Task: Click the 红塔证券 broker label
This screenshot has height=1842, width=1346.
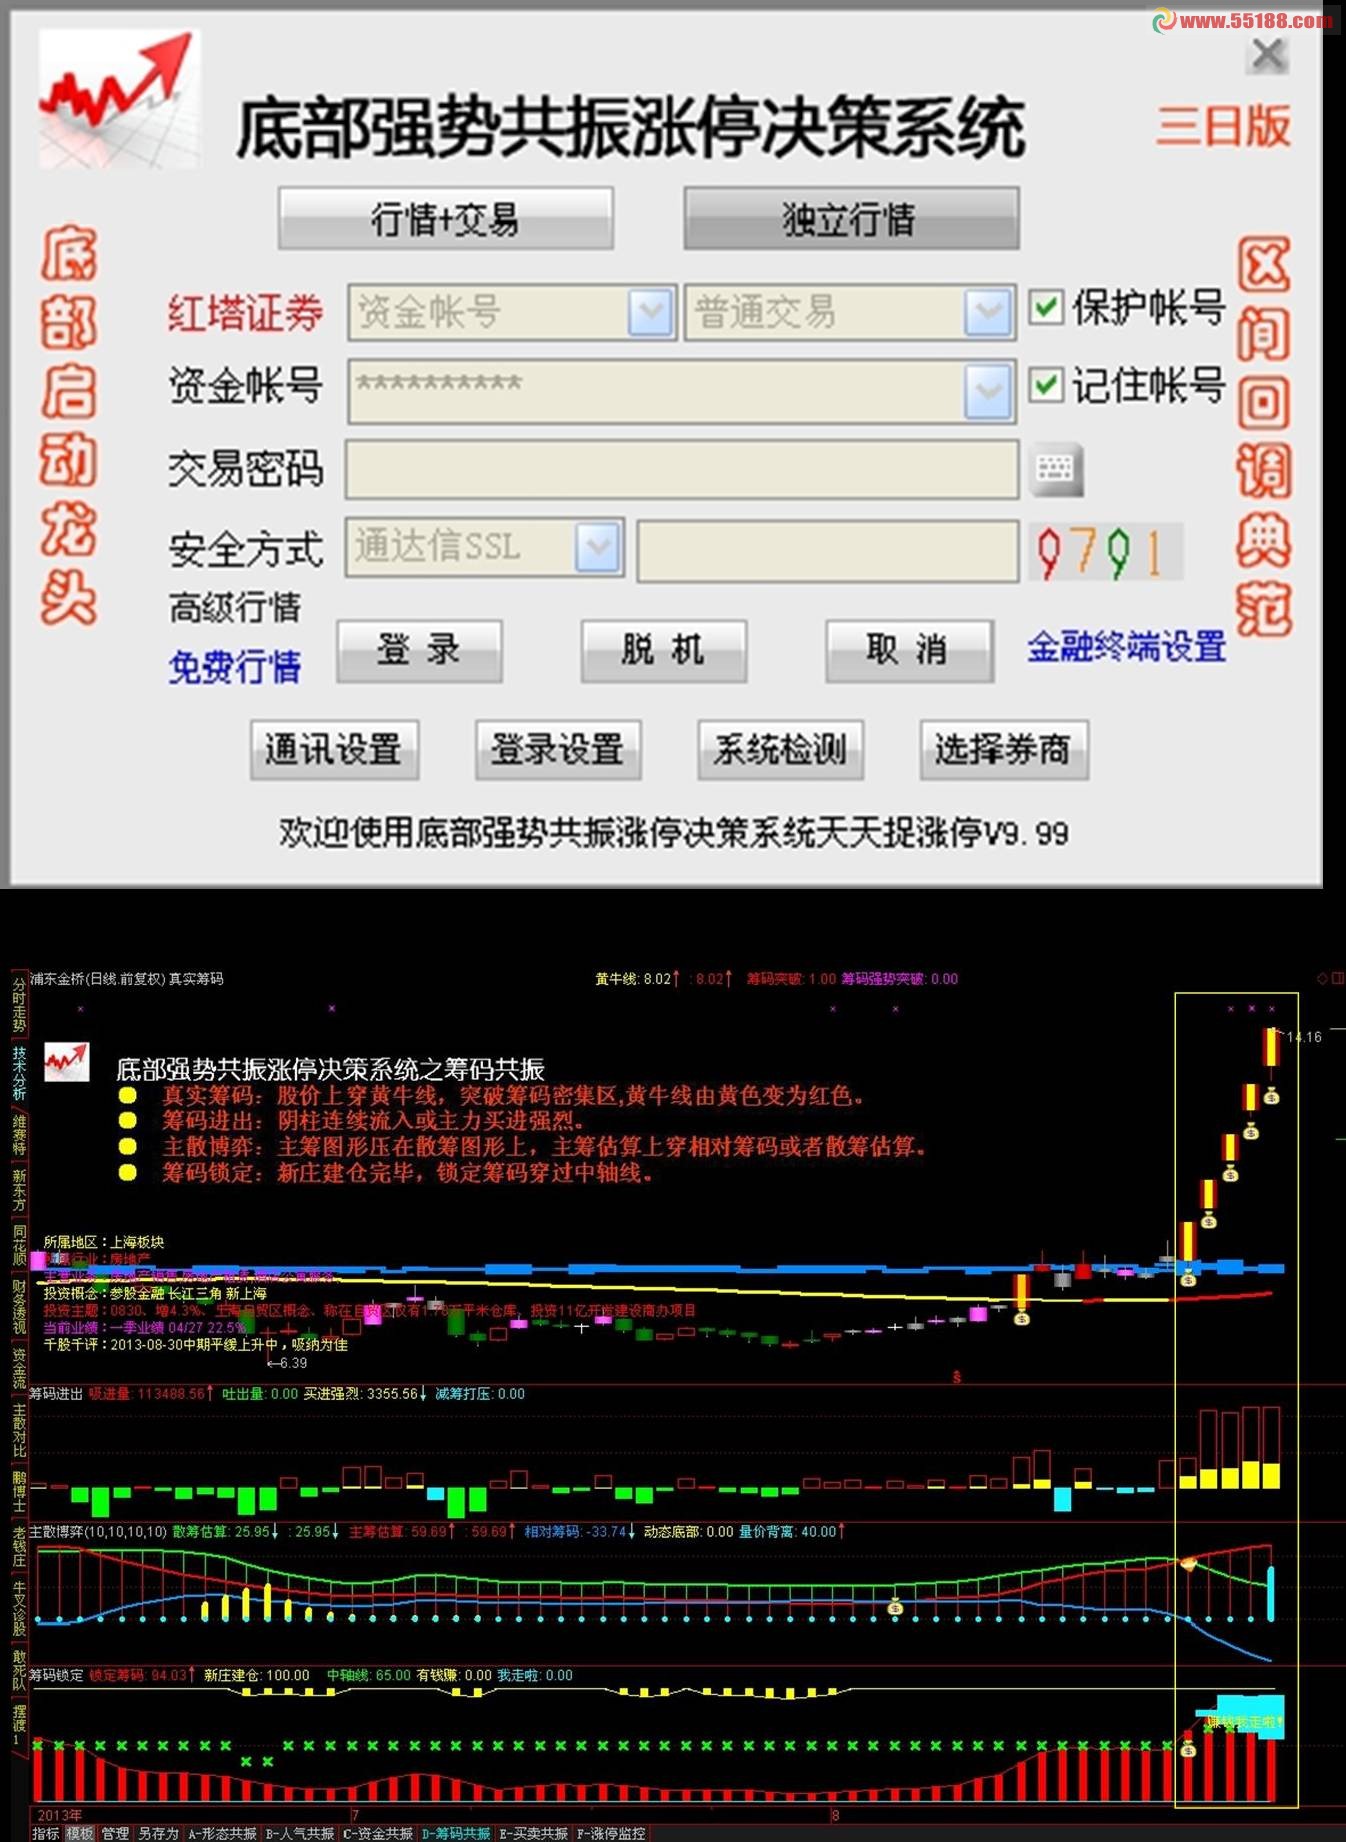Action: tap(245, 312)
